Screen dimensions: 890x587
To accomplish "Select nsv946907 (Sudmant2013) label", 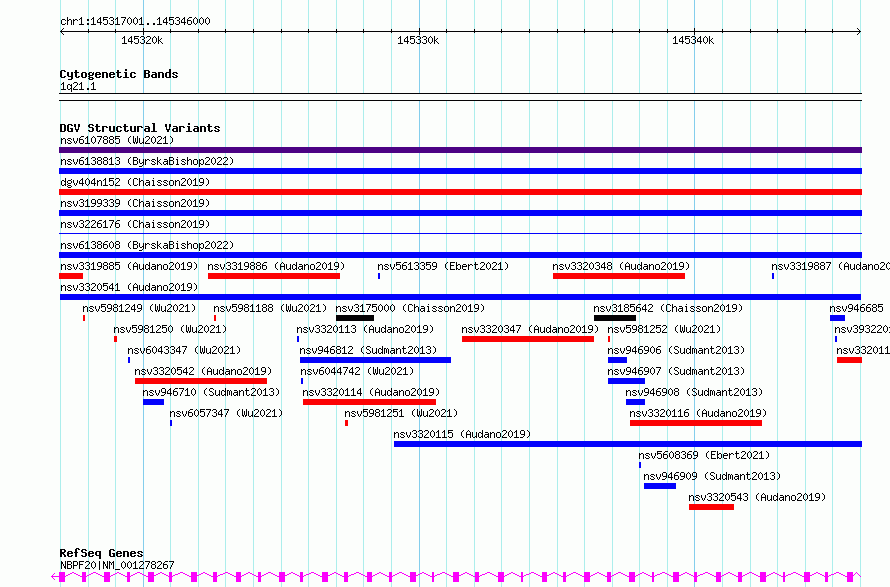I will point(676,371).
